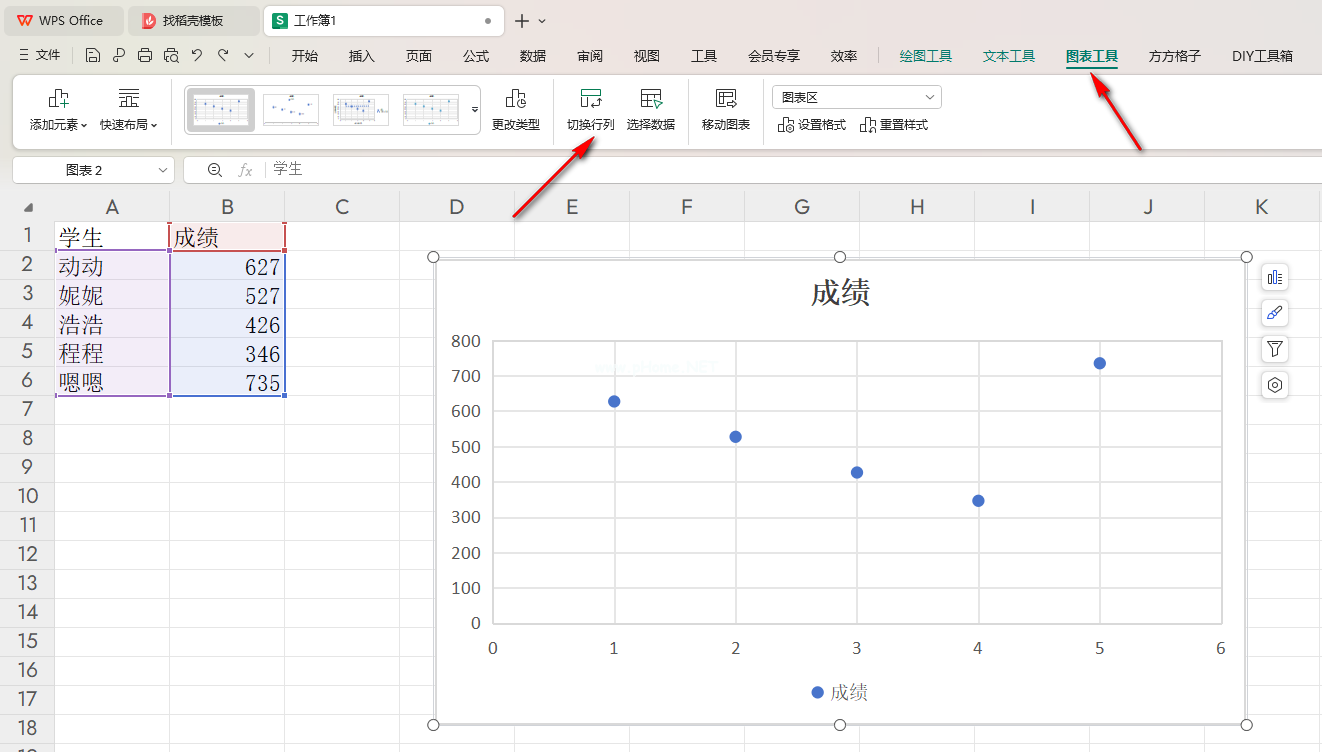Click 切换行列 button
Viewport: 1322px width, 752px height.
(591, 111)
